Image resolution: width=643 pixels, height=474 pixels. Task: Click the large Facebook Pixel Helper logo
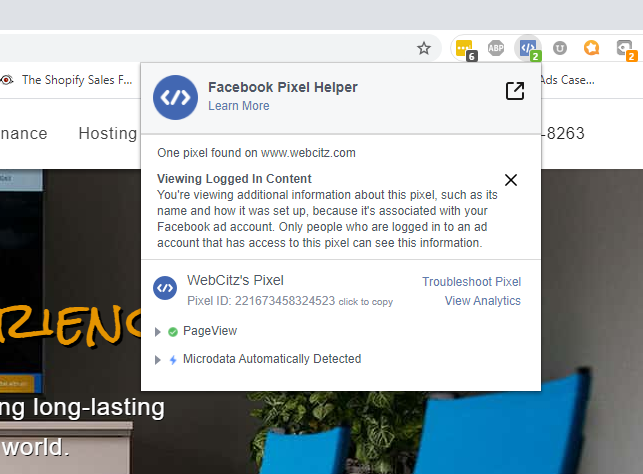click(x=176, y=98)
